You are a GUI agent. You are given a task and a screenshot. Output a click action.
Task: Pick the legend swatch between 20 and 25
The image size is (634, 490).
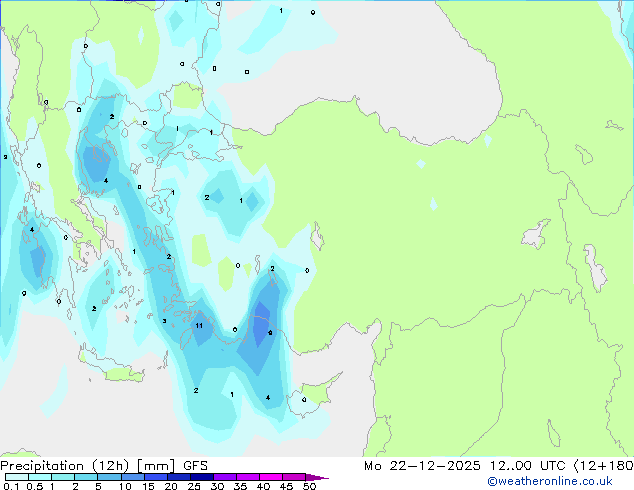point(179,477)
